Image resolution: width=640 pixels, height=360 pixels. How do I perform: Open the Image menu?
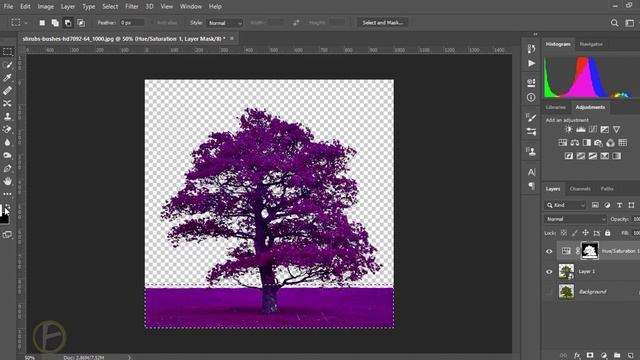pyautogui.click(x=46, y=7)
